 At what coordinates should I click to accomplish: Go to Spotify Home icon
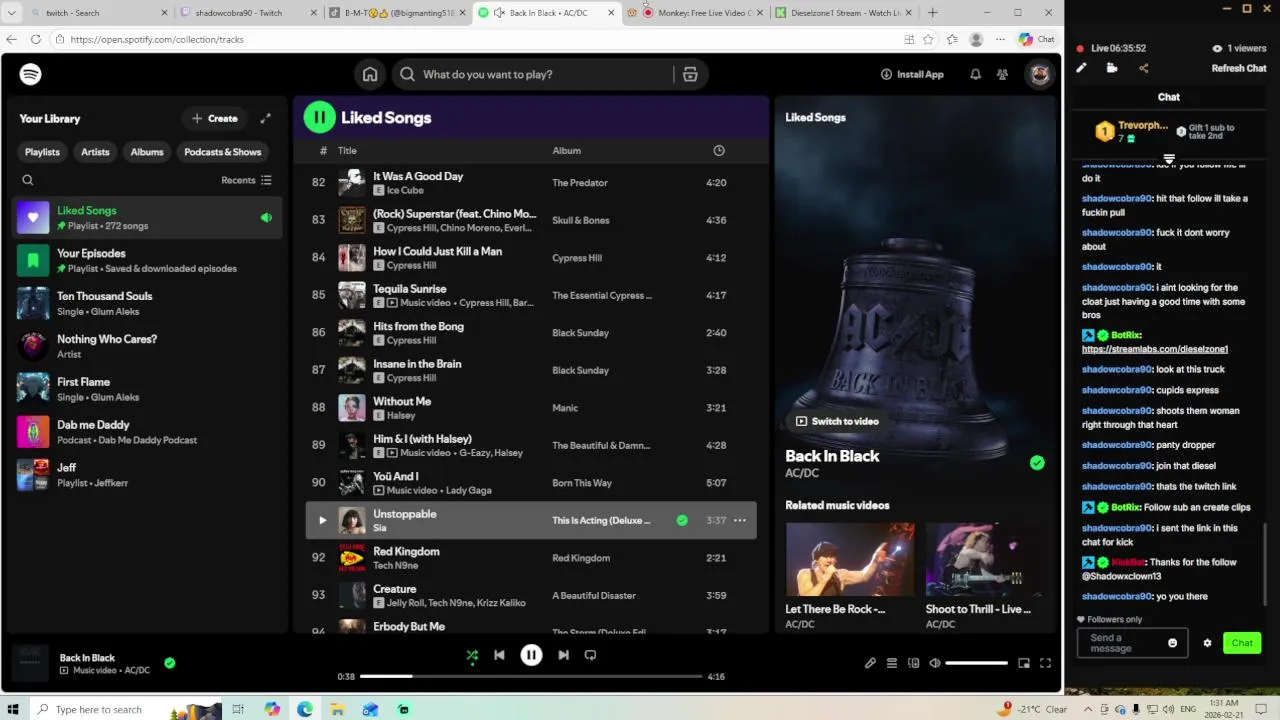point(370,74)
